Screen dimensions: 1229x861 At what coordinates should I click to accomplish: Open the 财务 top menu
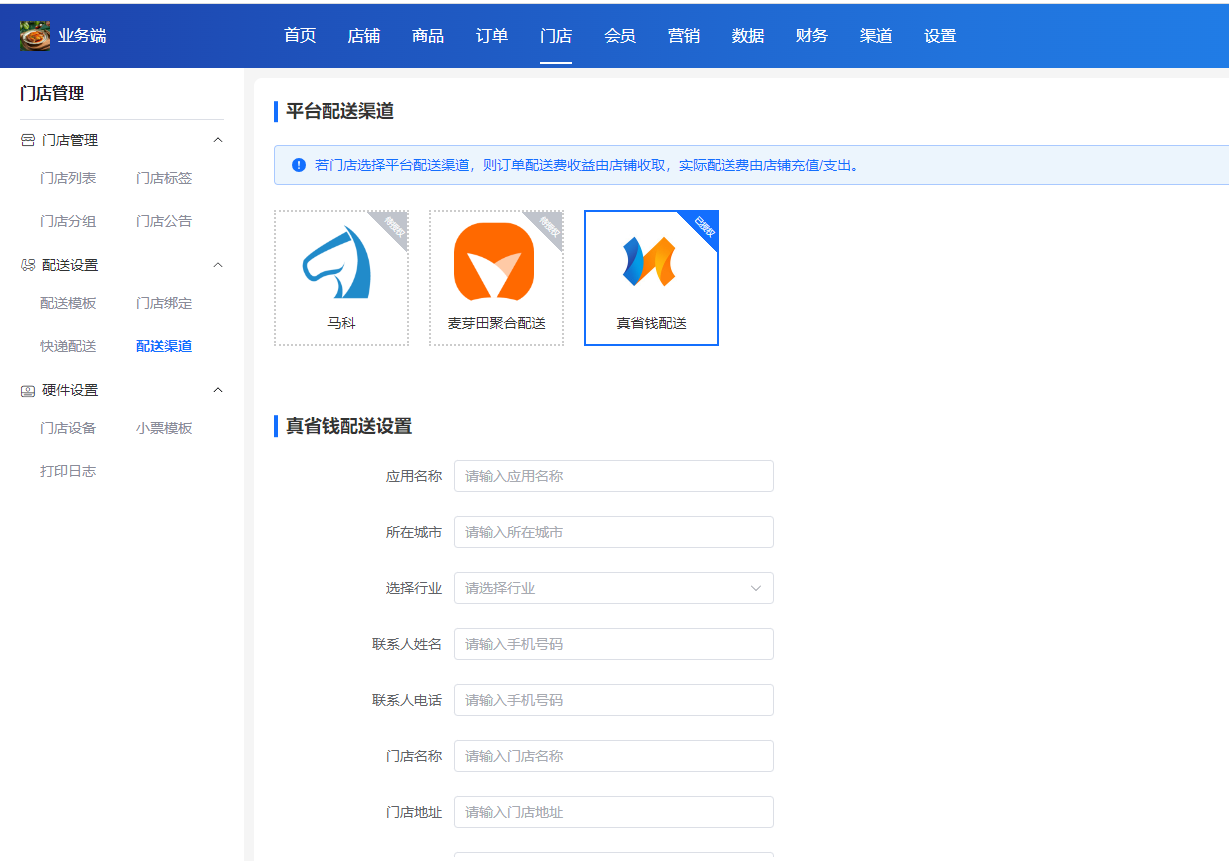(812, 36)
